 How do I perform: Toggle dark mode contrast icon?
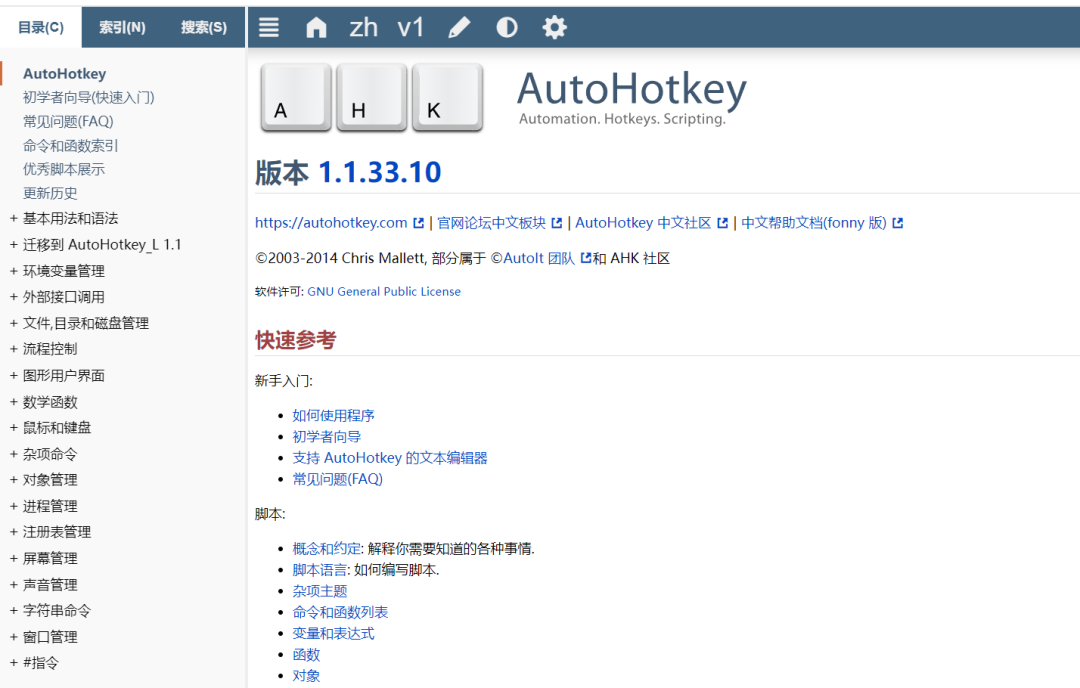coord(507,28)
